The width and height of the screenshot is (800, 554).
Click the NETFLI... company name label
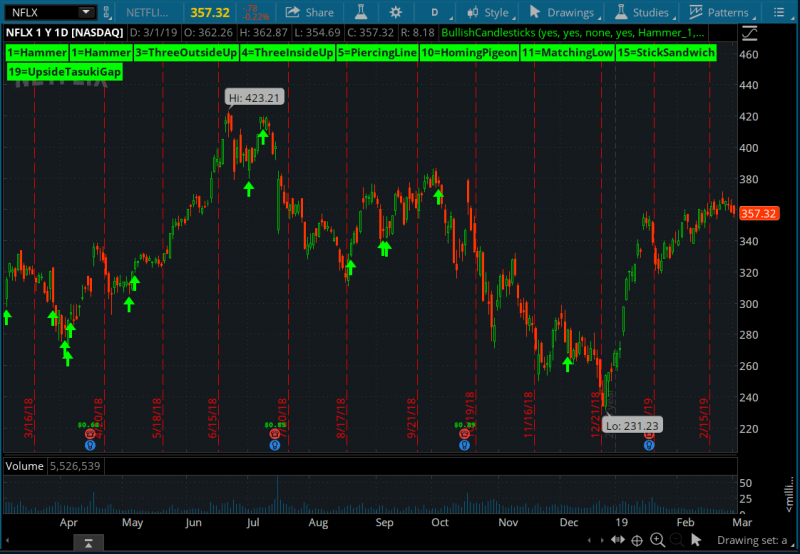pyautogui.click(x=147, y=12)
